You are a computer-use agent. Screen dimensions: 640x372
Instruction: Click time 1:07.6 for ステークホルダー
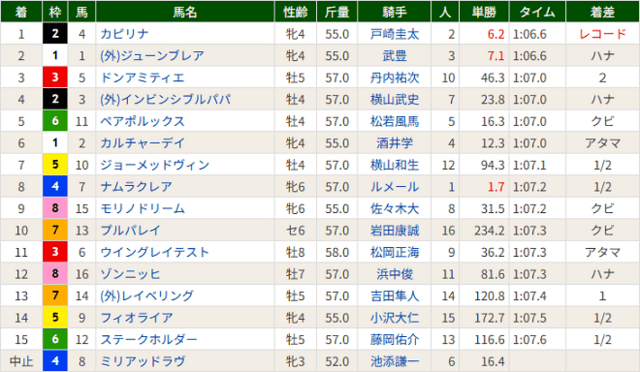pyautogui.click(x=529, y=340)
